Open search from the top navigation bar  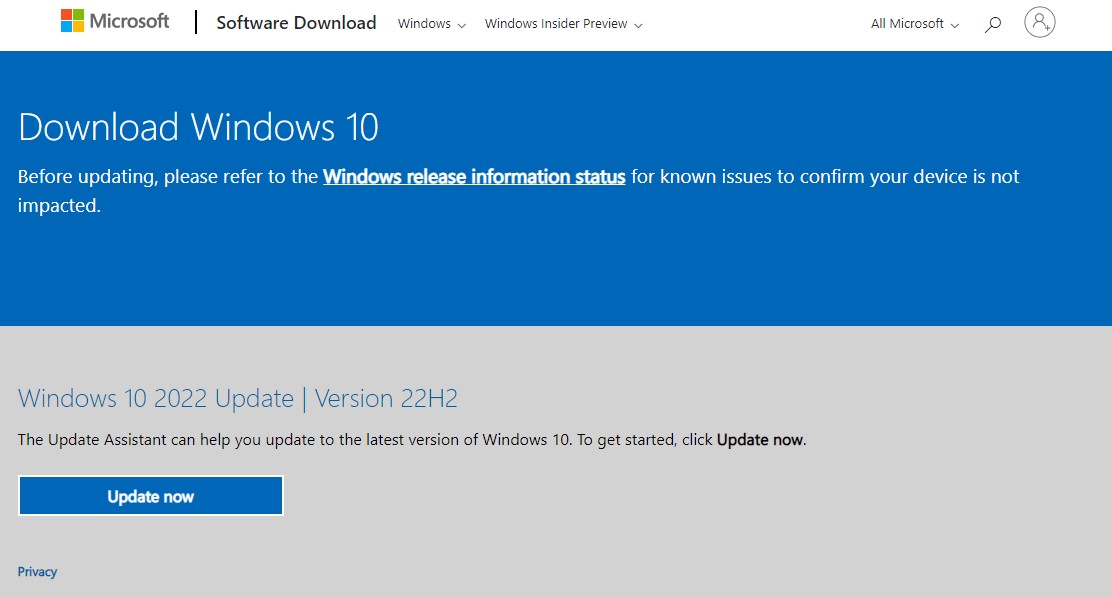coord(992,23)
